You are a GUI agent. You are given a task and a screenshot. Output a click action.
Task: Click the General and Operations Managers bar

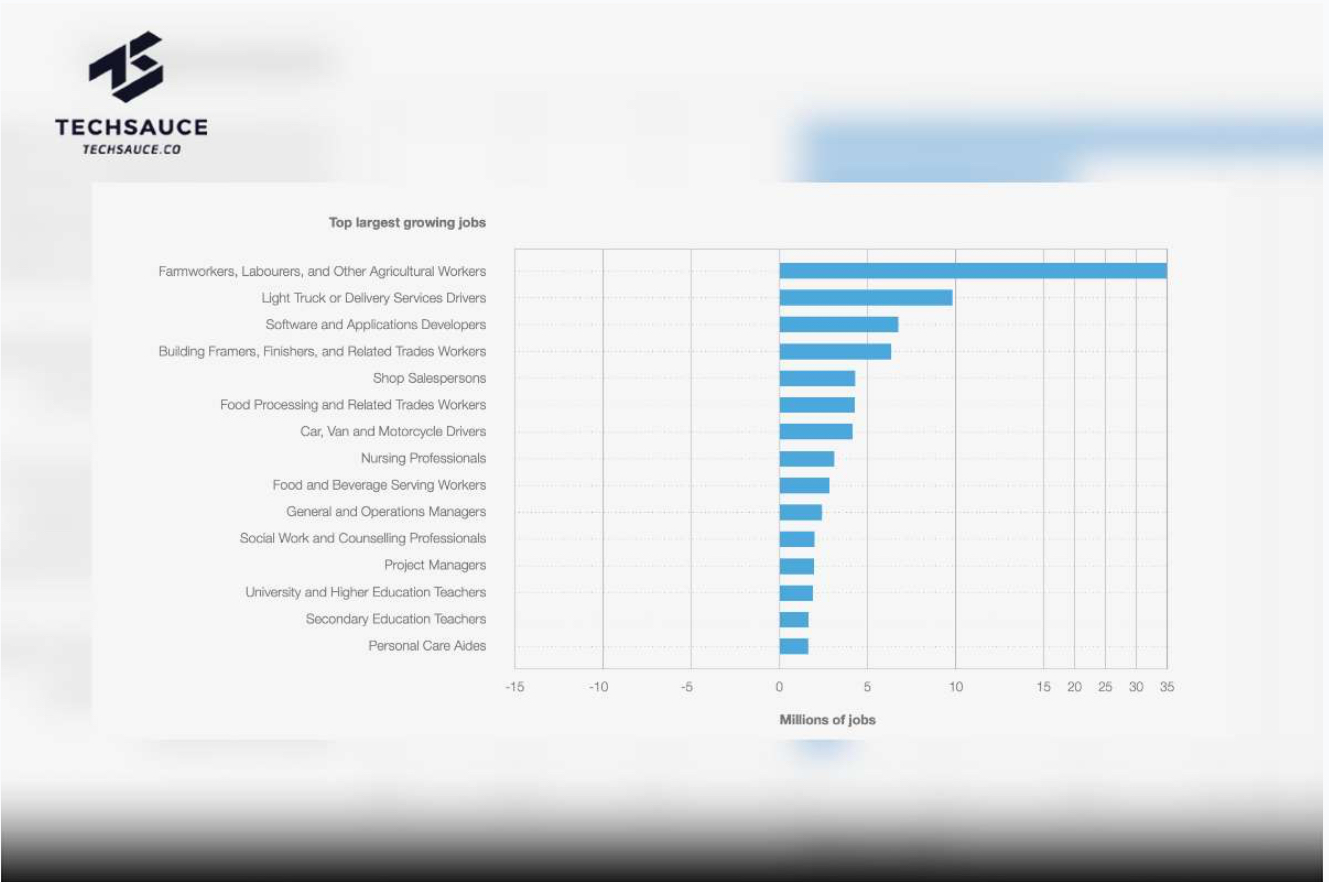[800, 512]
